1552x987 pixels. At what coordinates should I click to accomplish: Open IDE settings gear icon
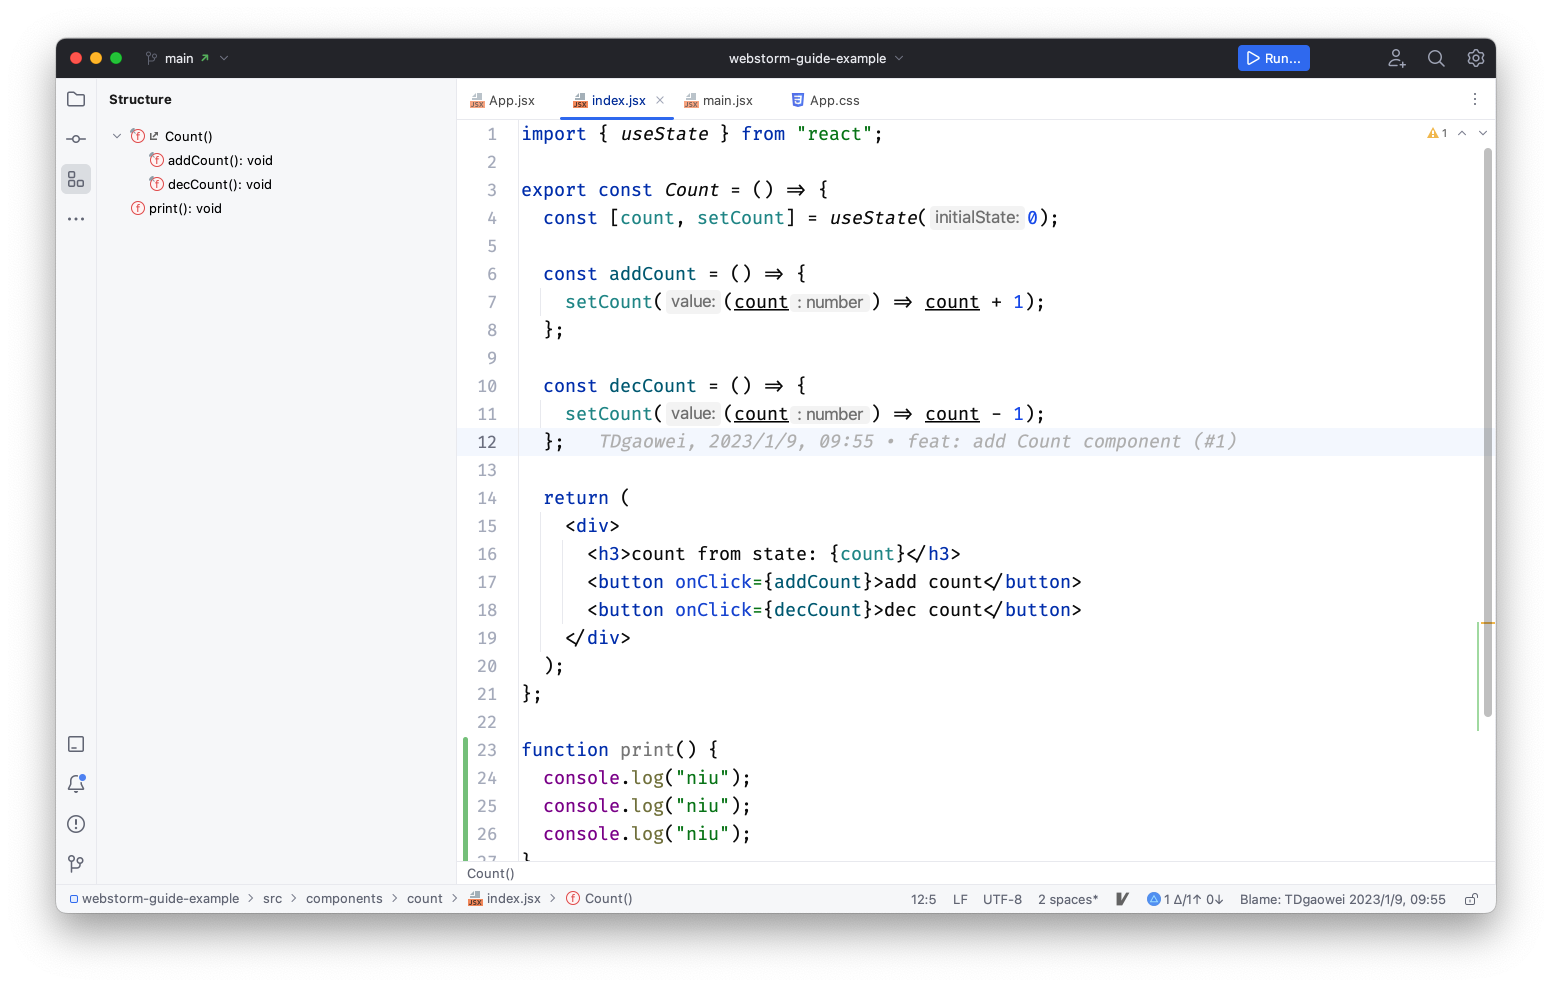[1475, 58]
